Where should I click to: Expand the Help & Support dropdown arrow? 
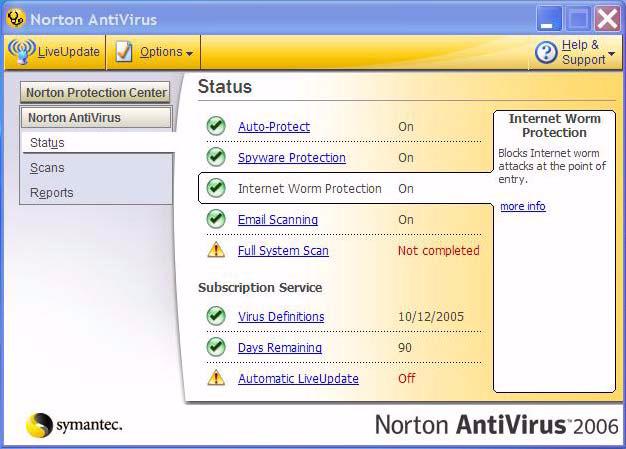point(611,53)
